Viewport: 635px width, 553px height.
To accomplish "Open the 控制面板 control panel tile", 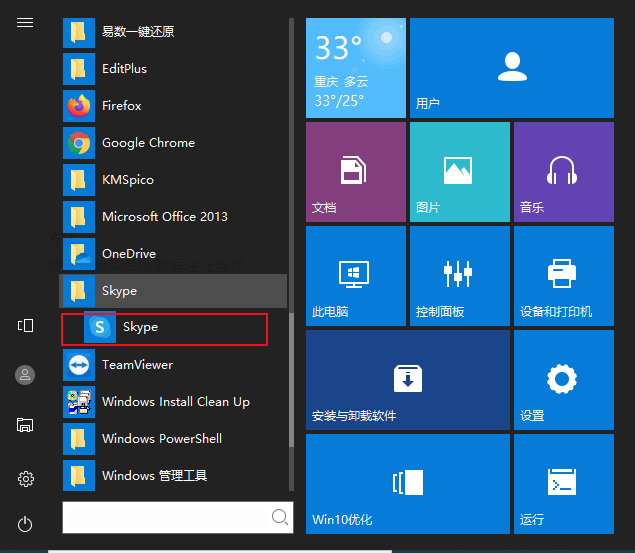I will coord(460,276).
